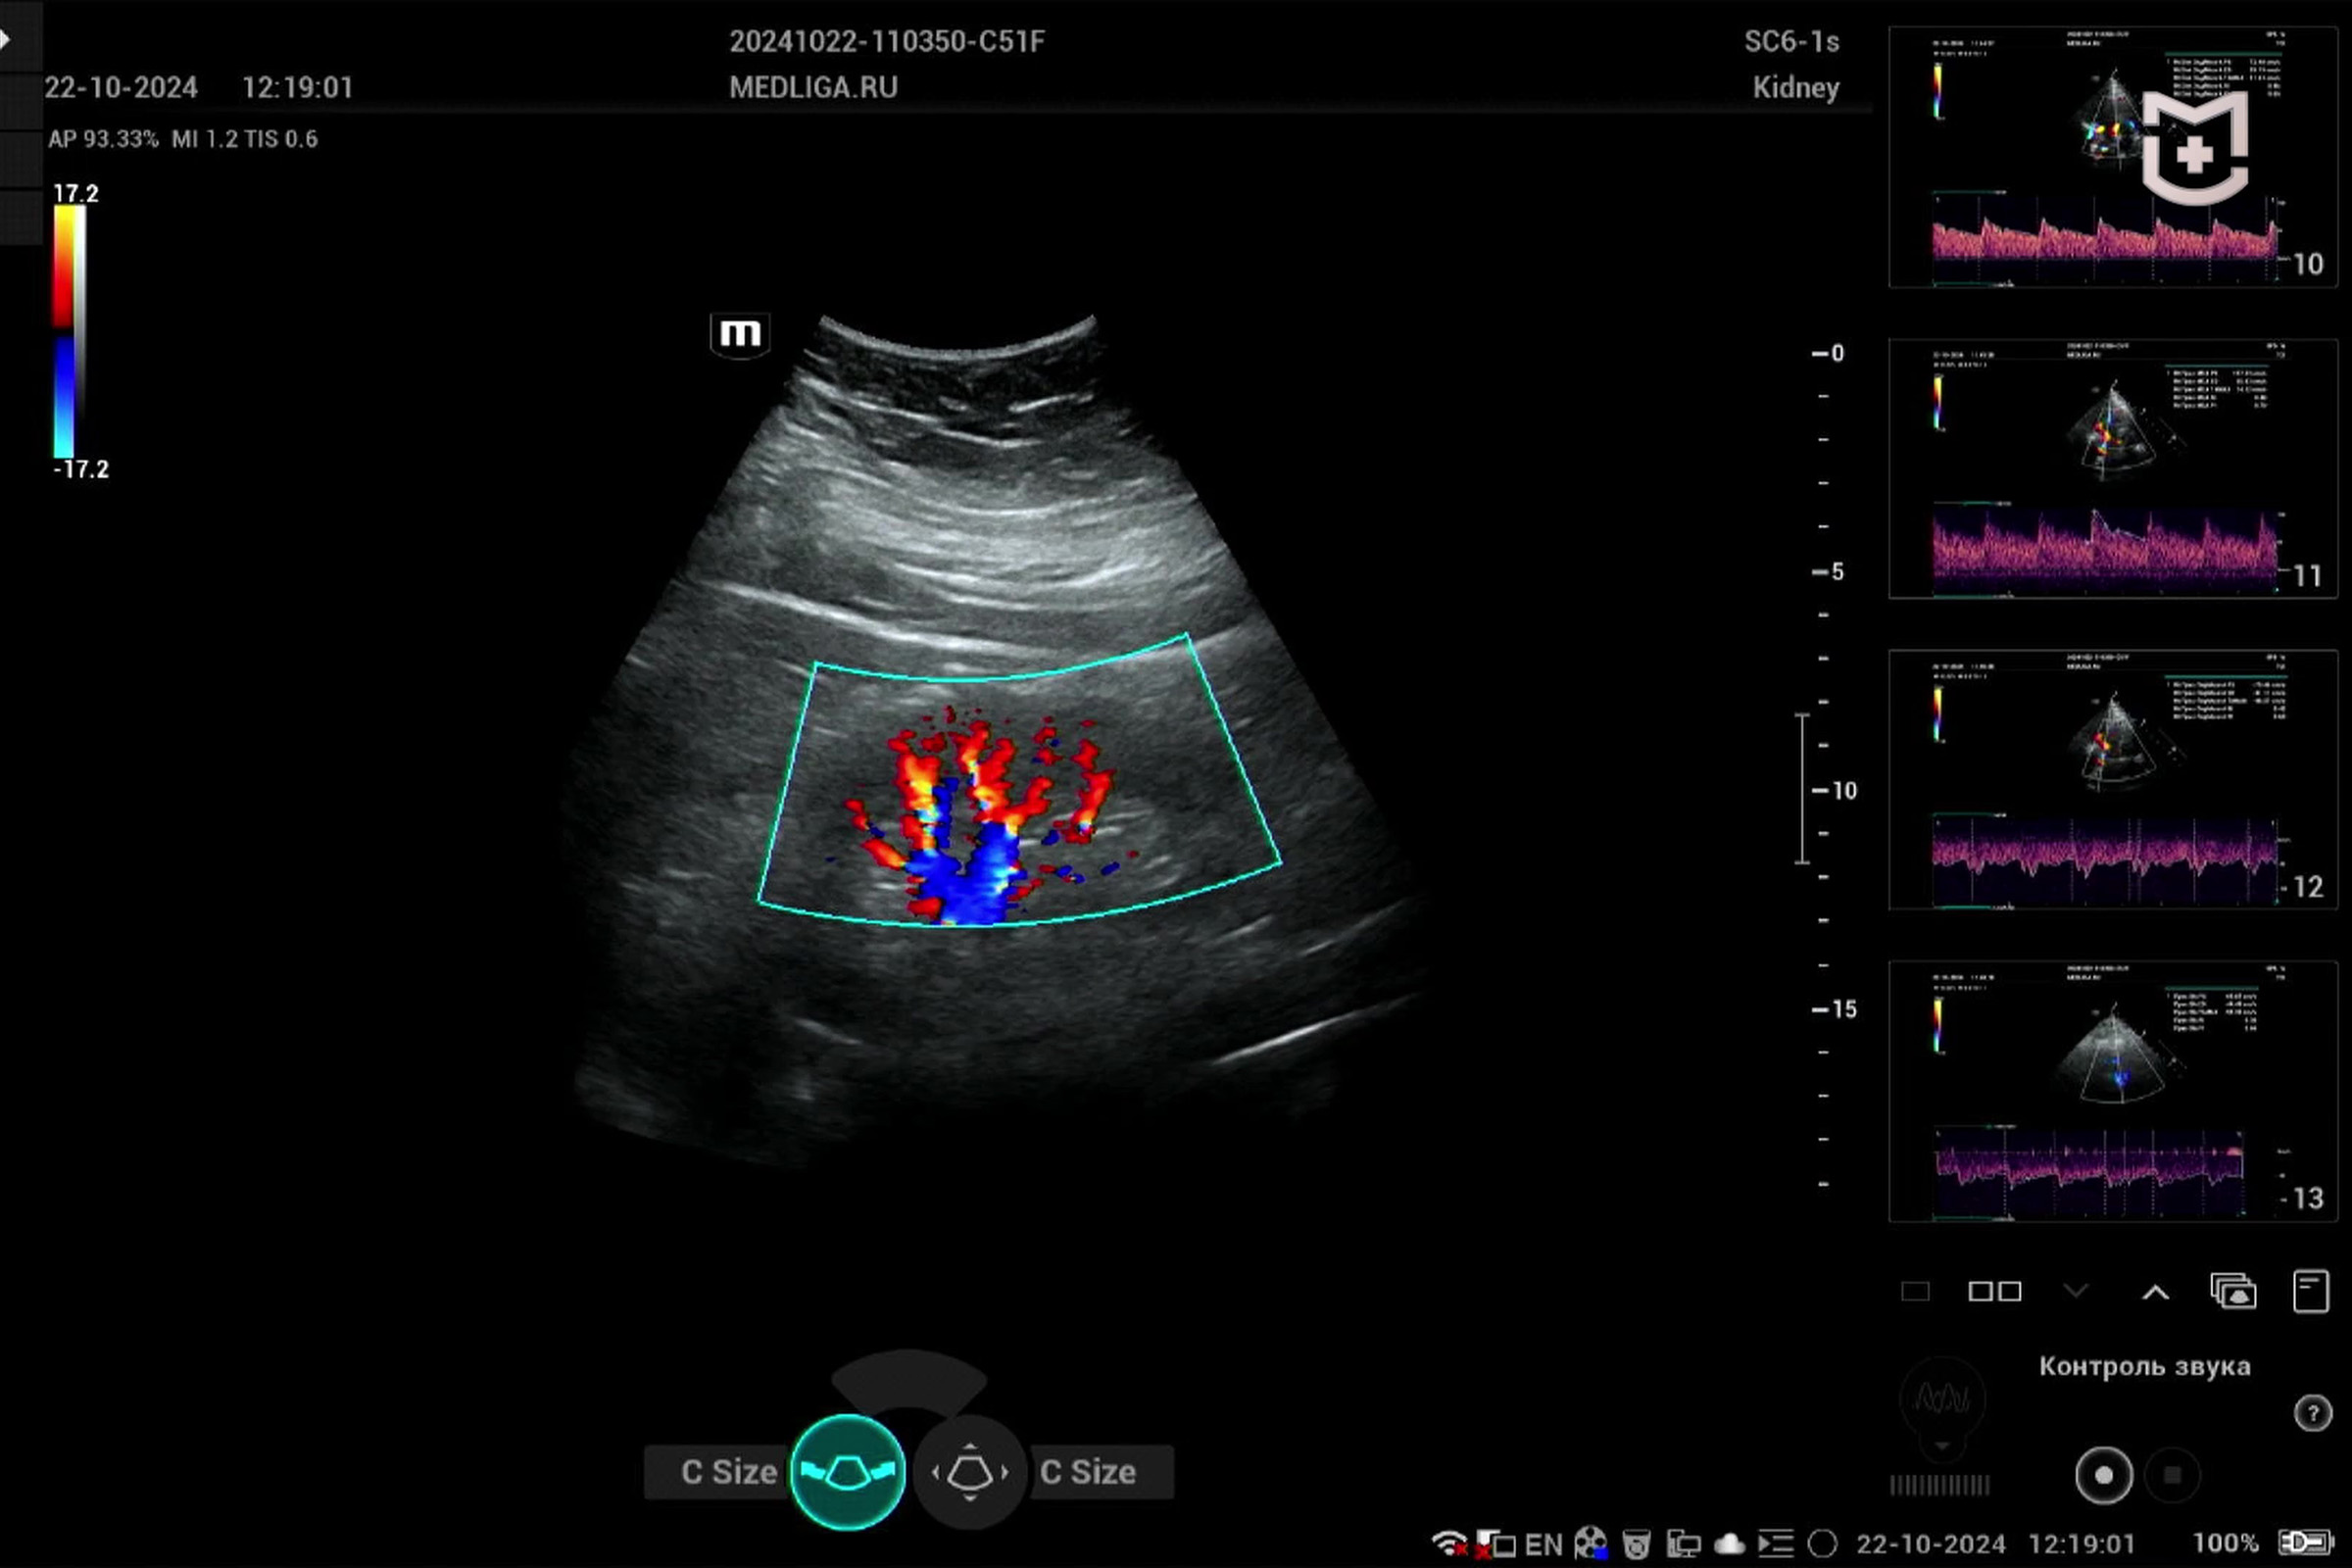Start audio recording with record button
2352x1568 pixels.
pyautogui.click(x=2103, y=1475)
